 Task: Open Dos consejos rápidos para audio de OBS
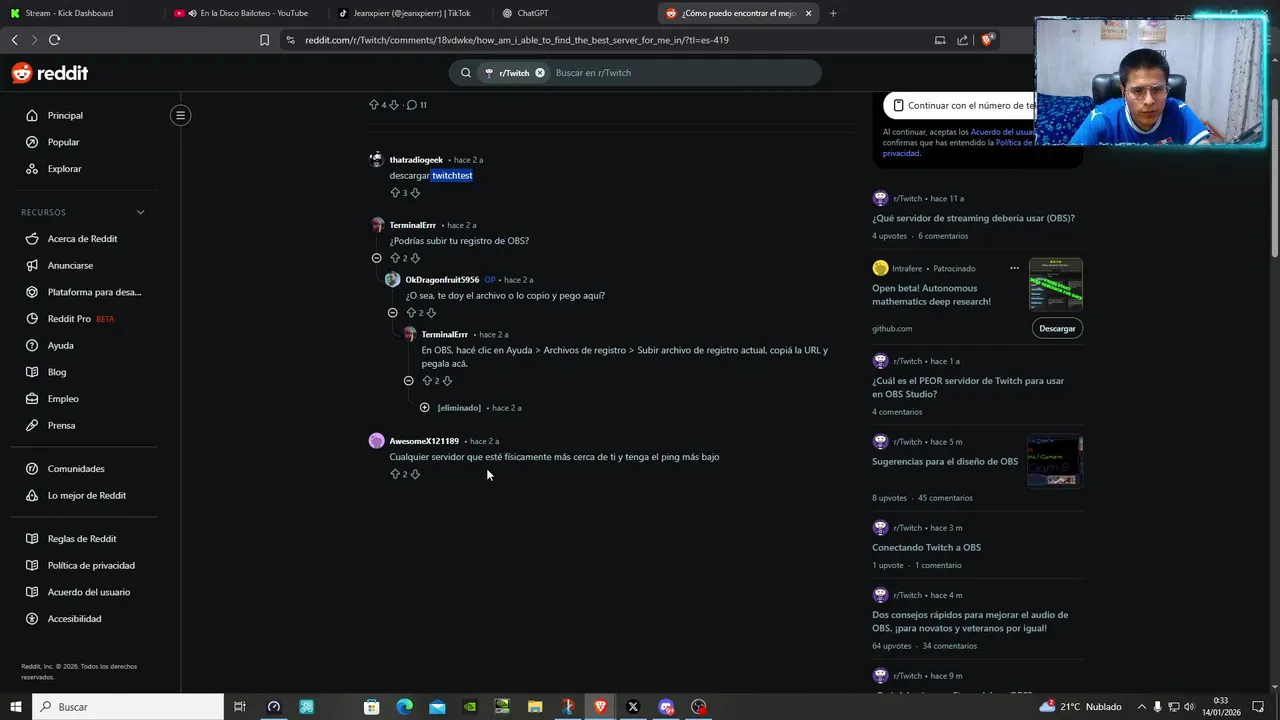pyautogui.click(x=970, y=621)
